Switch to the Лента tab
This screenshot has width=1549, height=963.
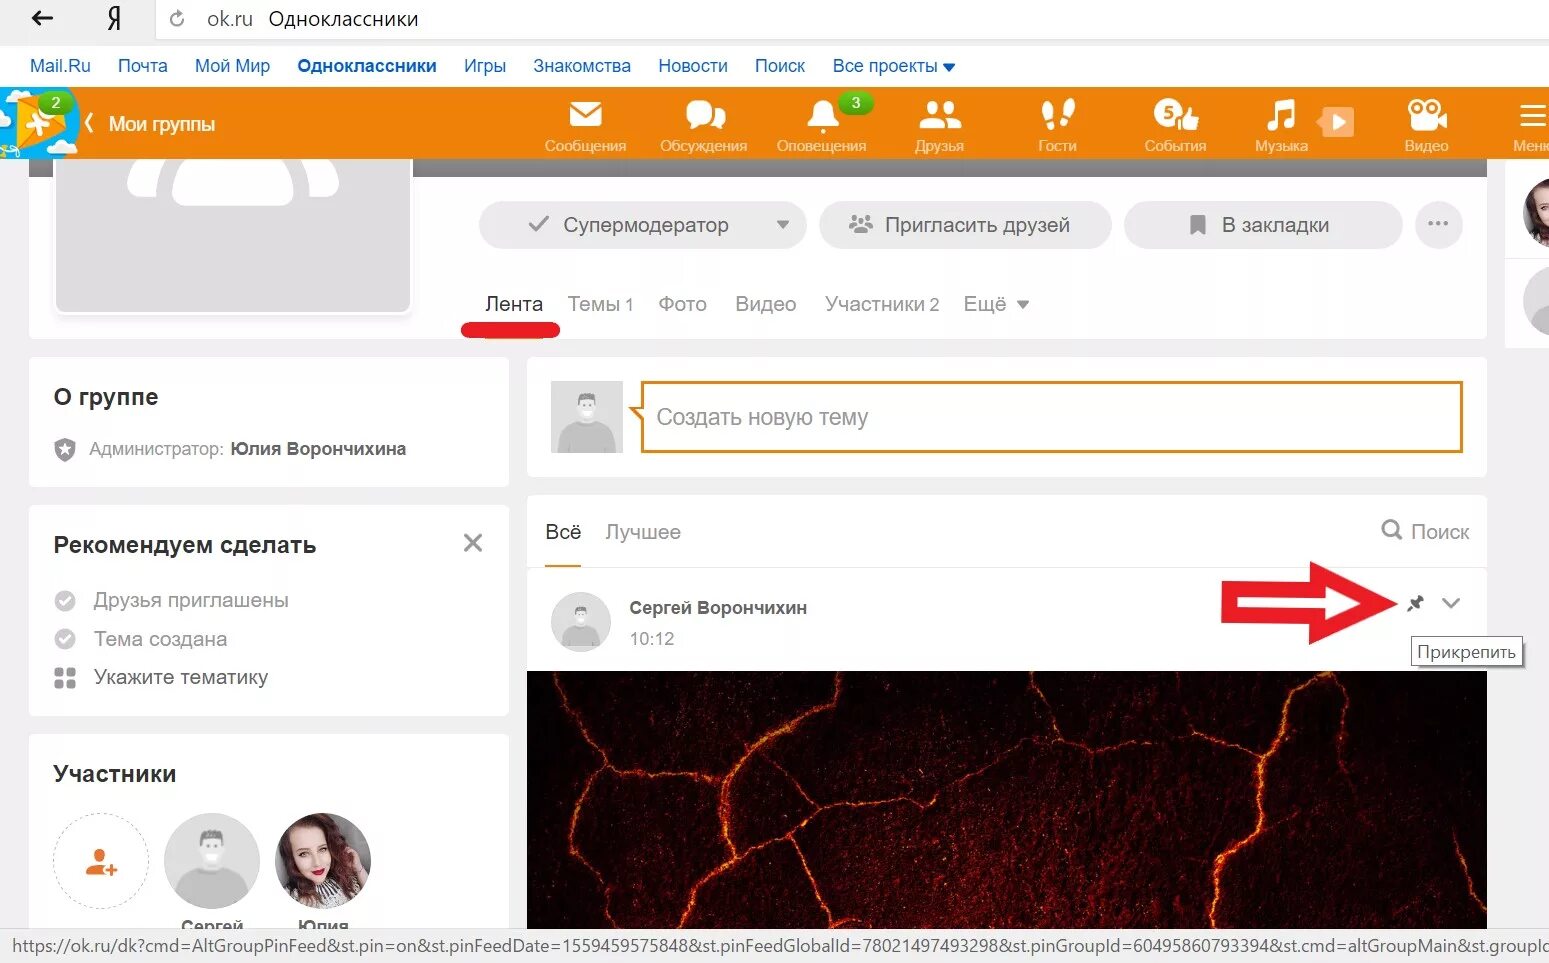coord(514,304)
